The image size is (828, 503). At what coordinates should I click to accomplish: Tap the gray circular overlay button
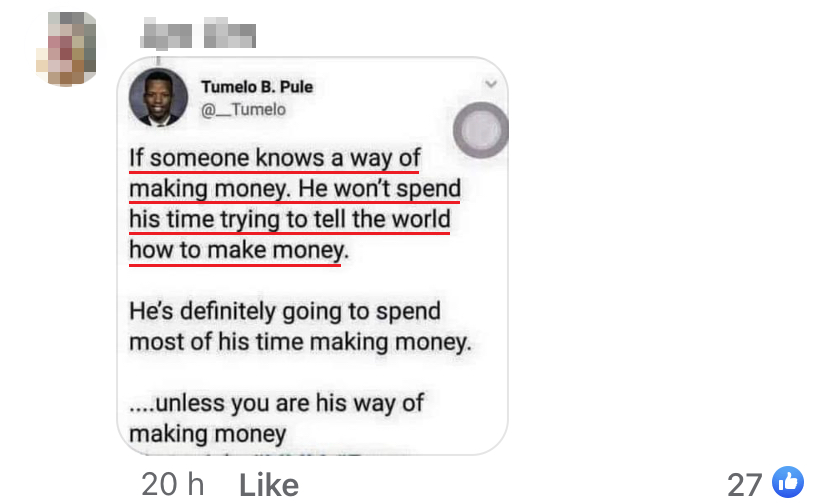[481, 131]
